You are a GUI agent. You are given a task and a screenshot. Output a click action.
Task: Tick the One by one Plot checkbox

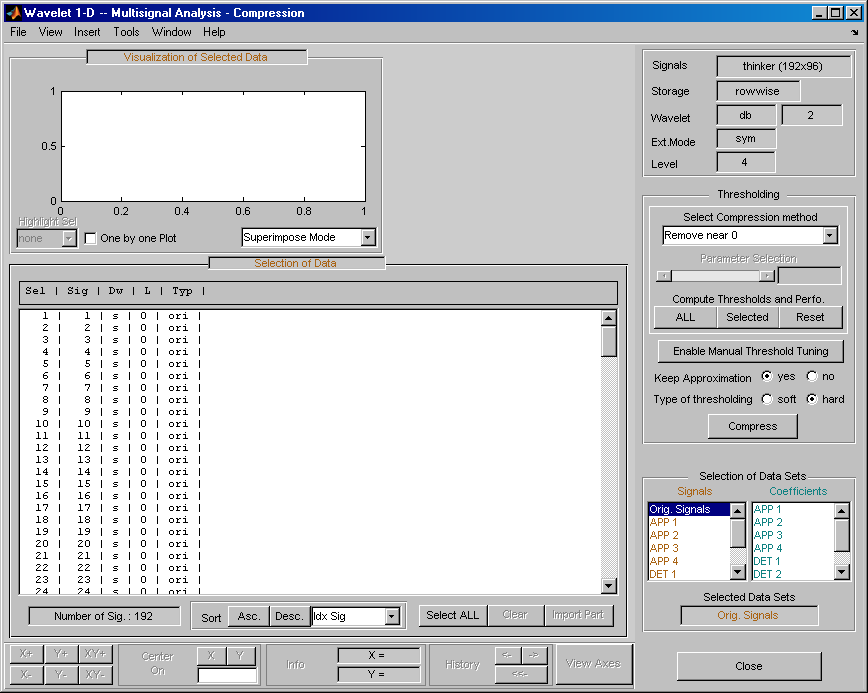(x=90, y=239)
